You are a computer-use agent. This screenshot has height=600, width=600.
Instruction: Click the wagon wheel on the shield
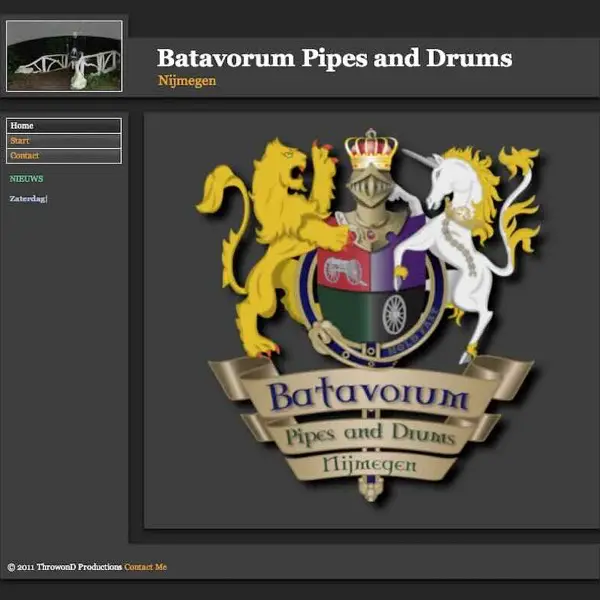click(x=394, y=315)
